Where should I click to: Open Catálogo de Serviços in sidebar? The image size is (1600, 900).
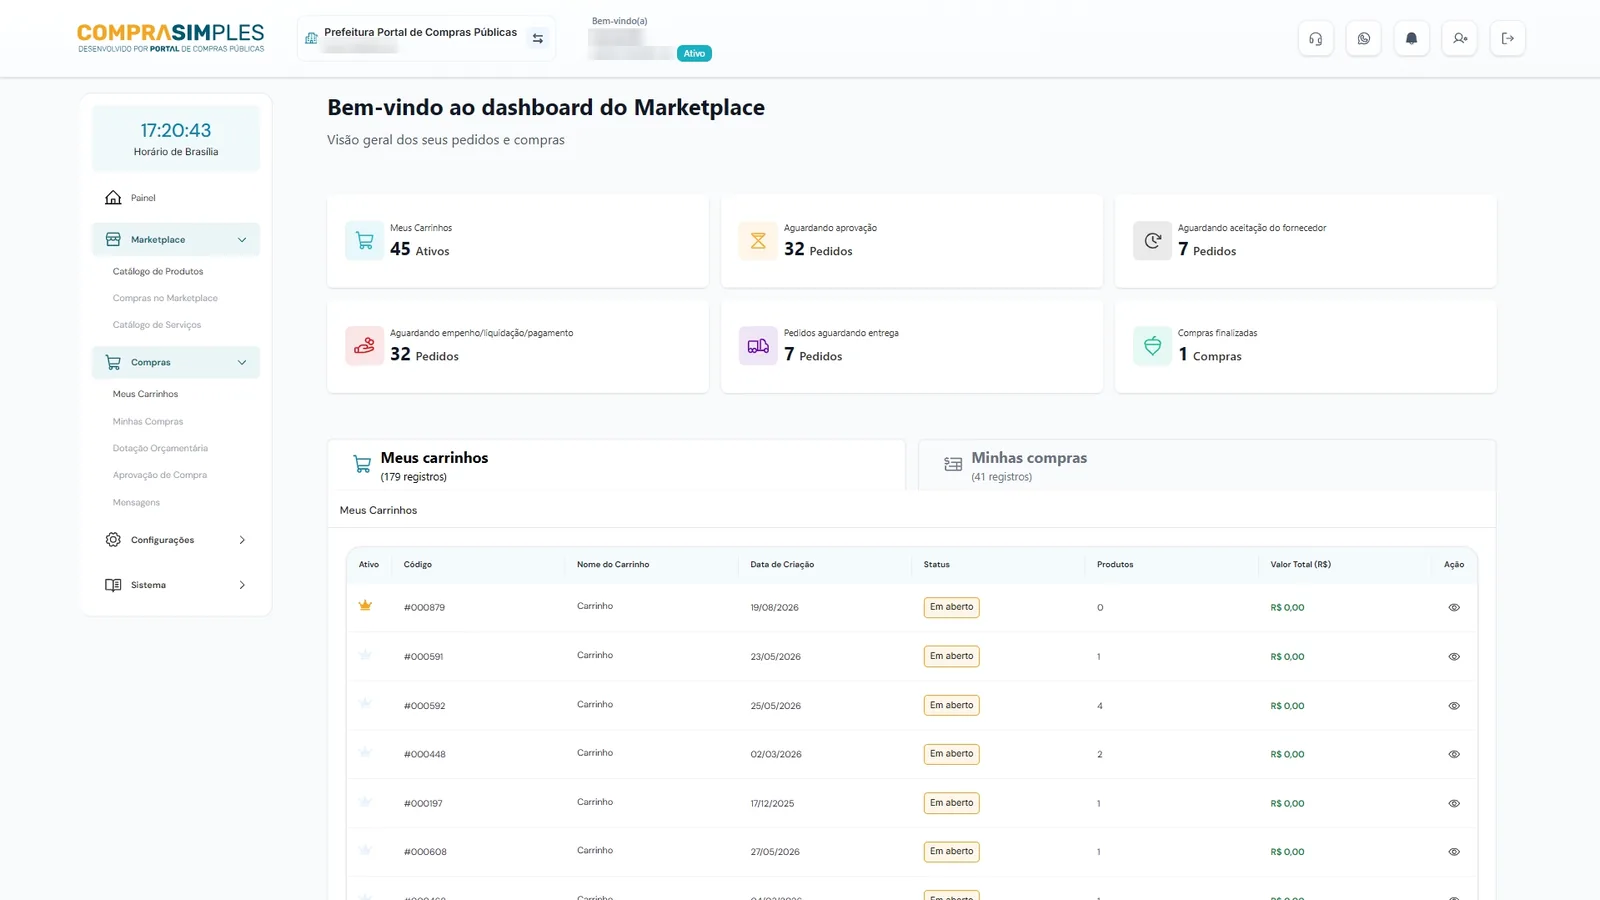point(157,326)
